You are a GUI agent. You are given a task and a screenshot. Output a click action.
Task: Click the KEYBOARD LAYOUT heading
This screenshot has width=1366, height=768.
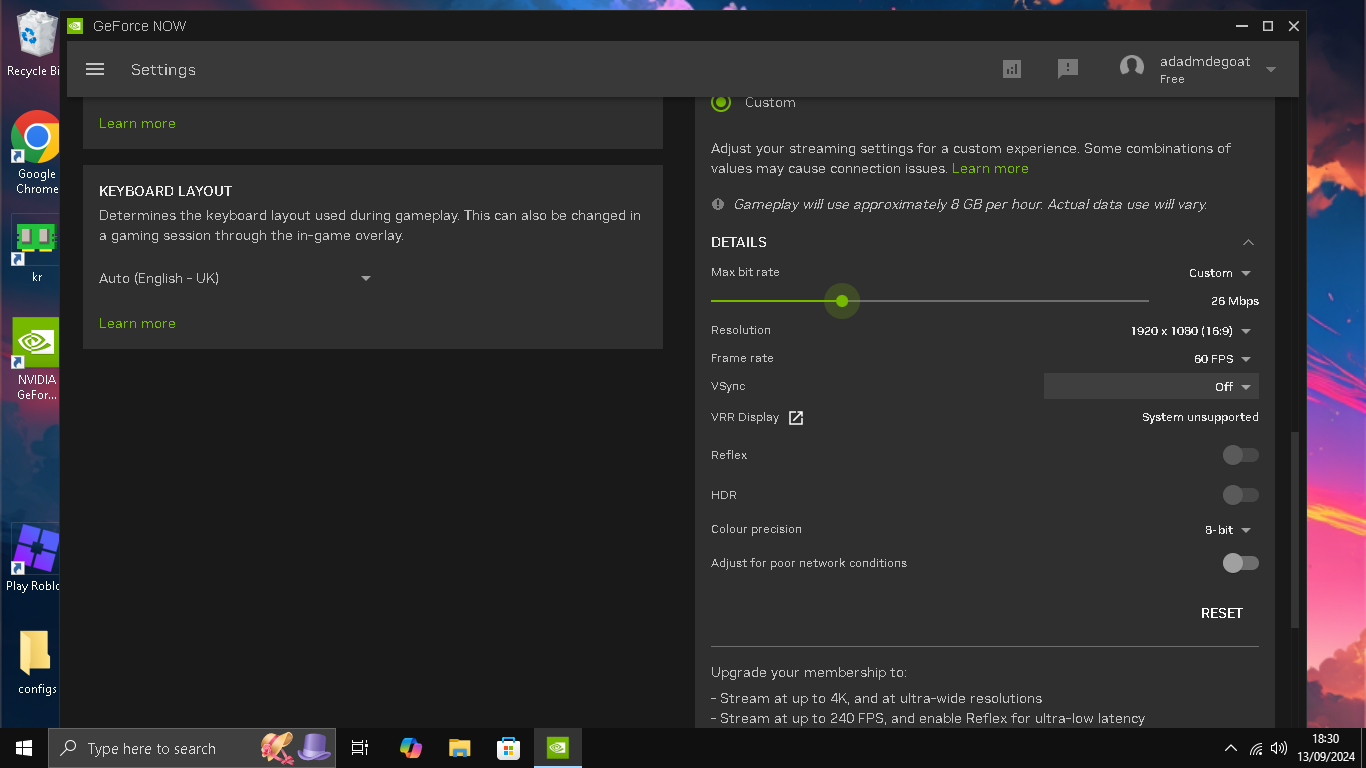165,191
